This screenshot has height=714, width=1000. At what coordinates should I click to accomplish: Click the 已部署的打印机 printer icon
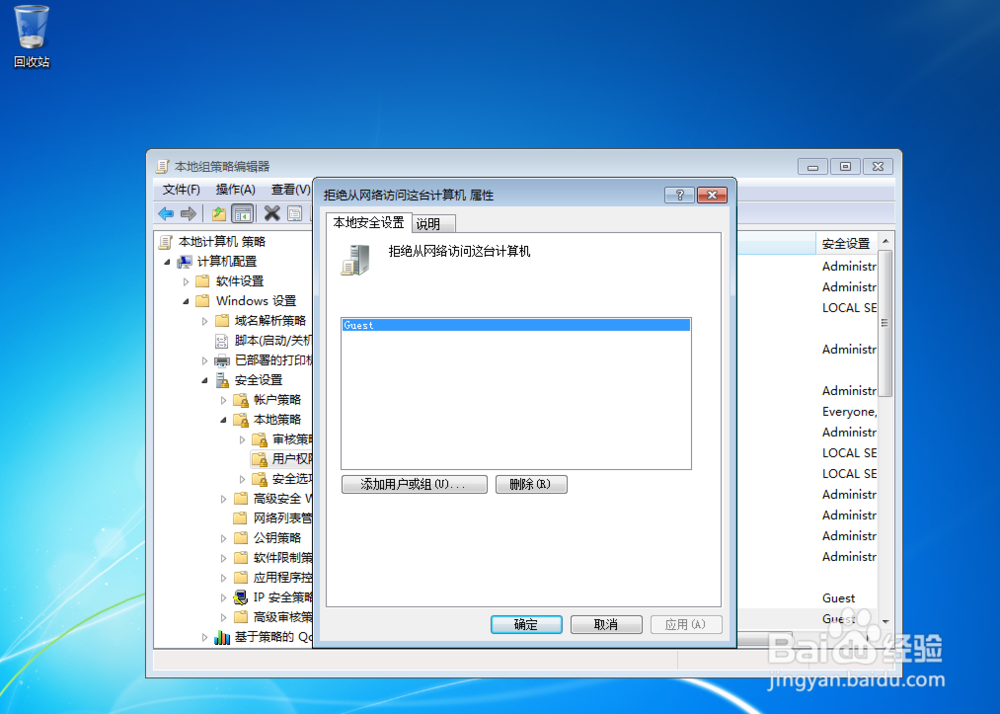coord(222,359)
